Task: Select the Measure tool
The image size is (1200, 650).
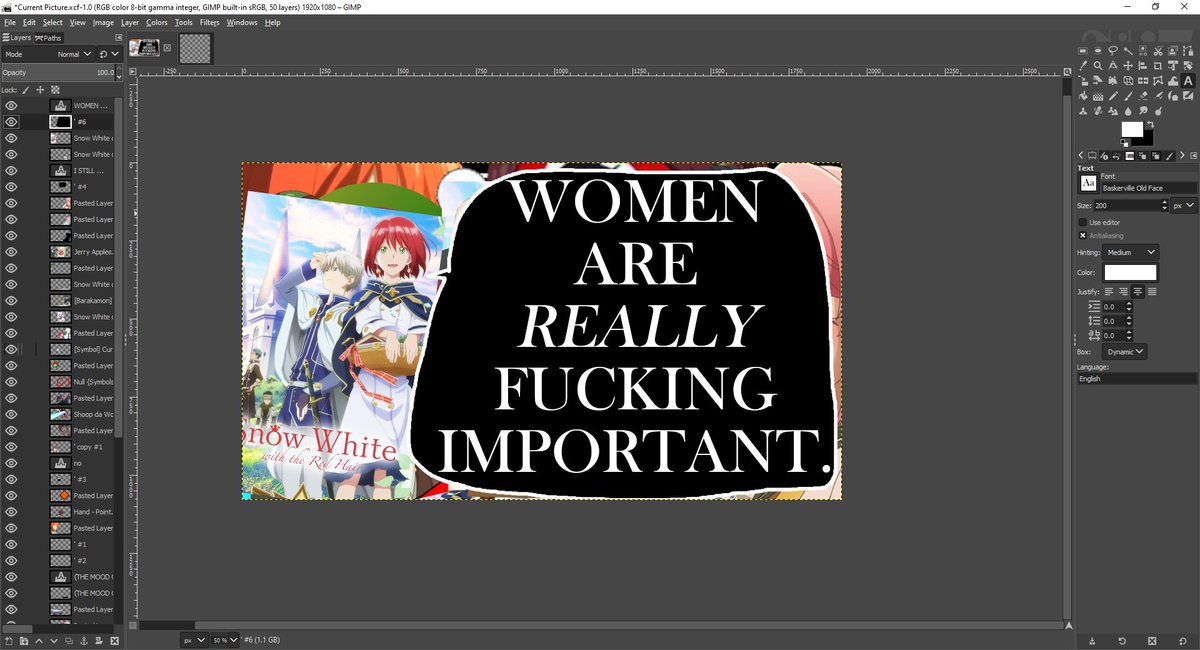Action: click(x=1113, y=65)
